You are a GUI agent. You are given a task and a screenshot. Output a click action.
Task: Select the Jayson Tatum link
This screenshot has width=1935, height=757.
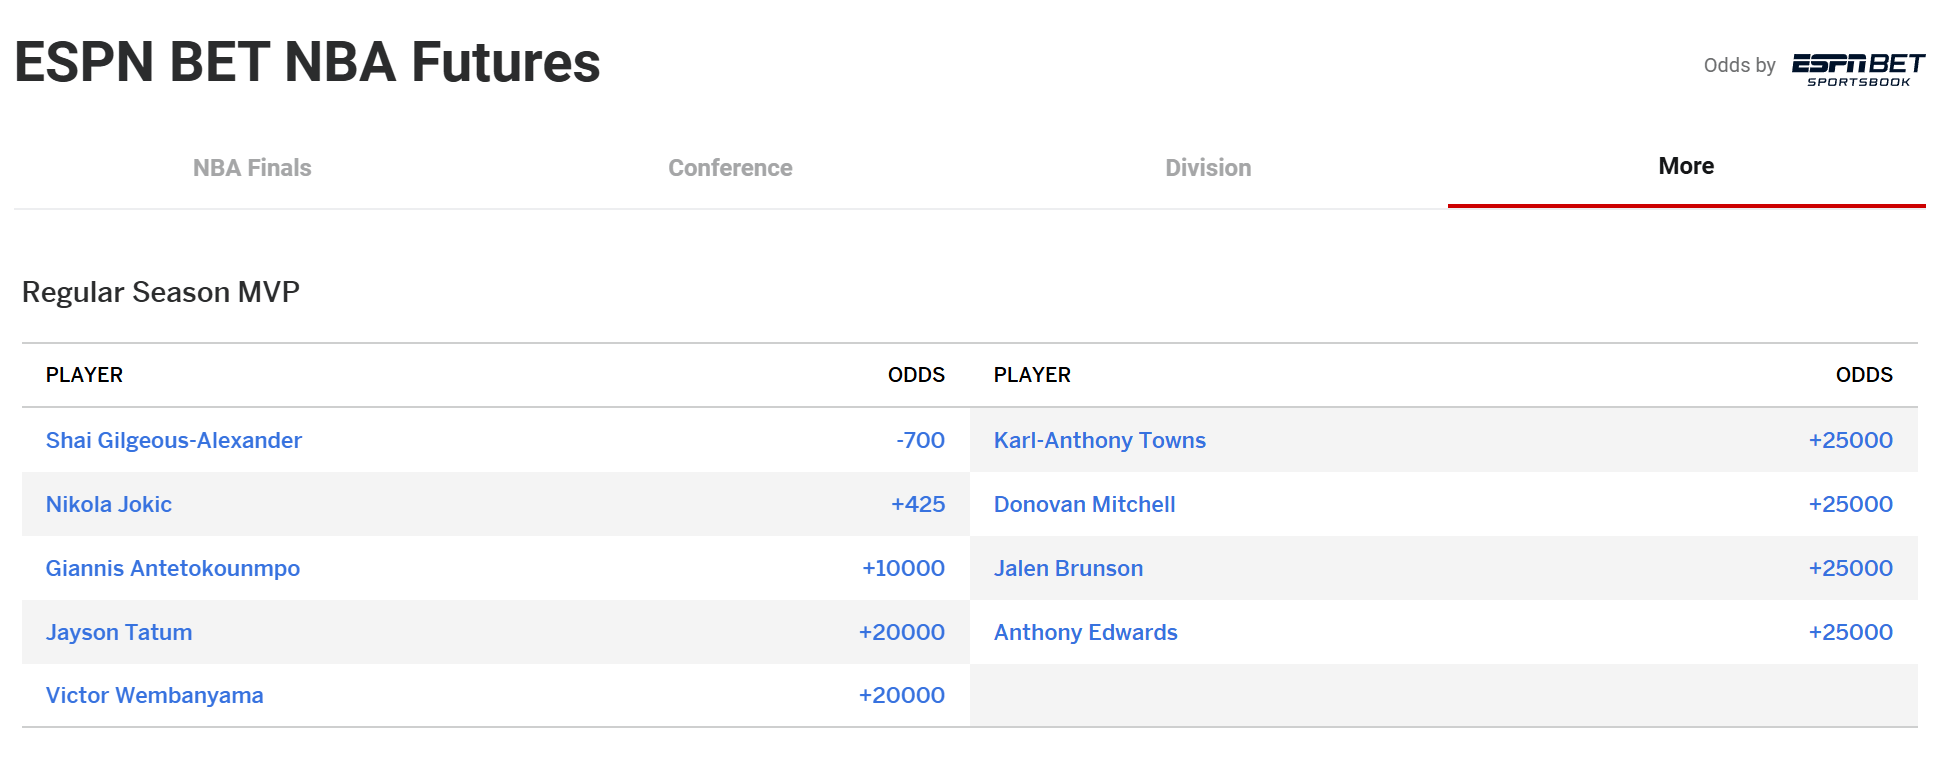click(x=119, y=632)
